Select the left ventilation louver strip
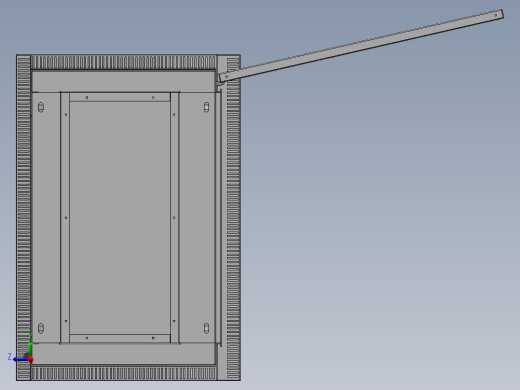This screenshot has width=520, height=390. [x=24, y=218]
